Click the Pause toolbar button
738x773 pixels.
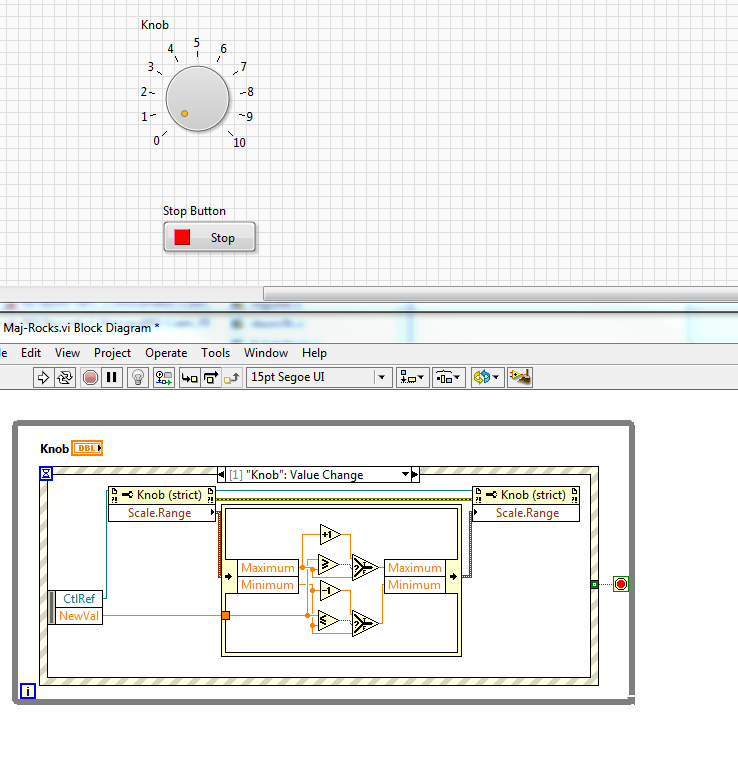coord(112,377)
